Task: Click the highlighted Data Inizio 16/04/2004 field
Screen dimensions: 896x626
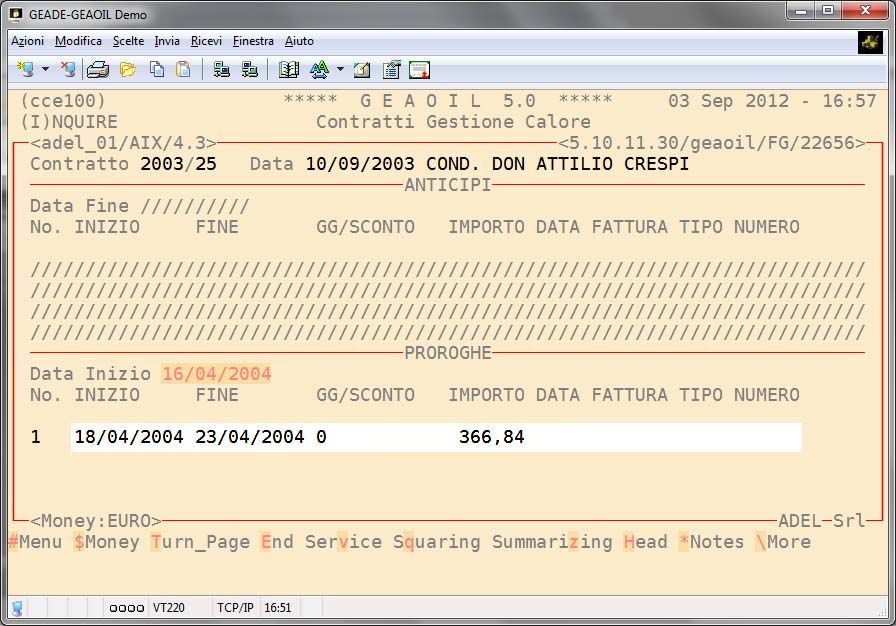Action: point(216,374)
